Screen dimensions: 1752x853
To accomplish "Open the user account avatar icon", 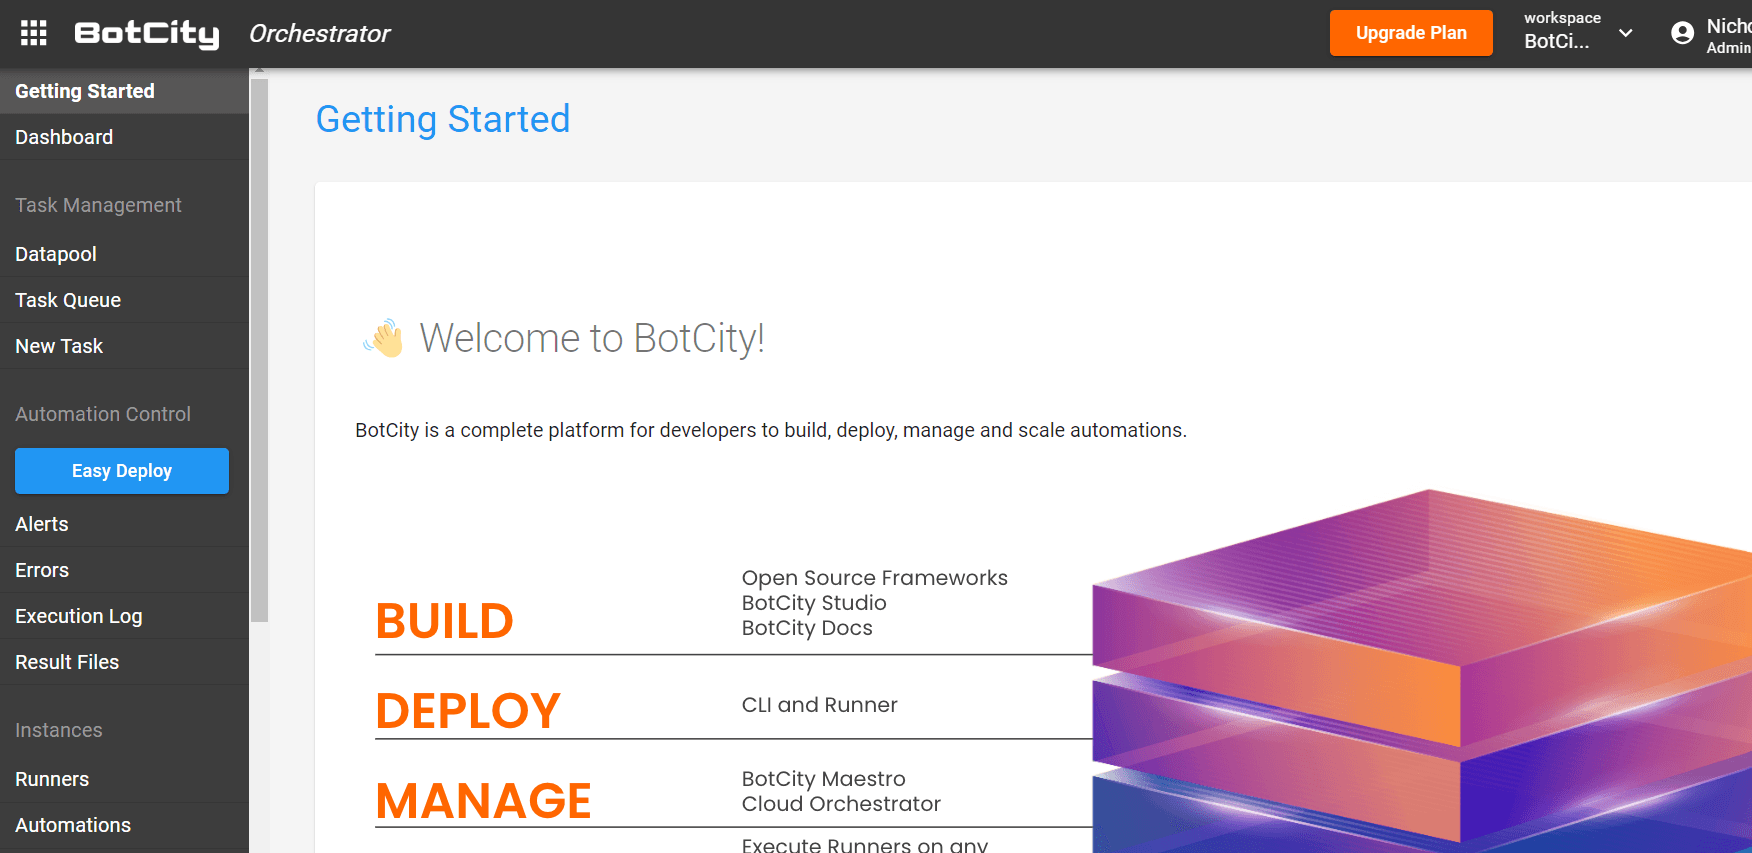I will point(1683,33).
